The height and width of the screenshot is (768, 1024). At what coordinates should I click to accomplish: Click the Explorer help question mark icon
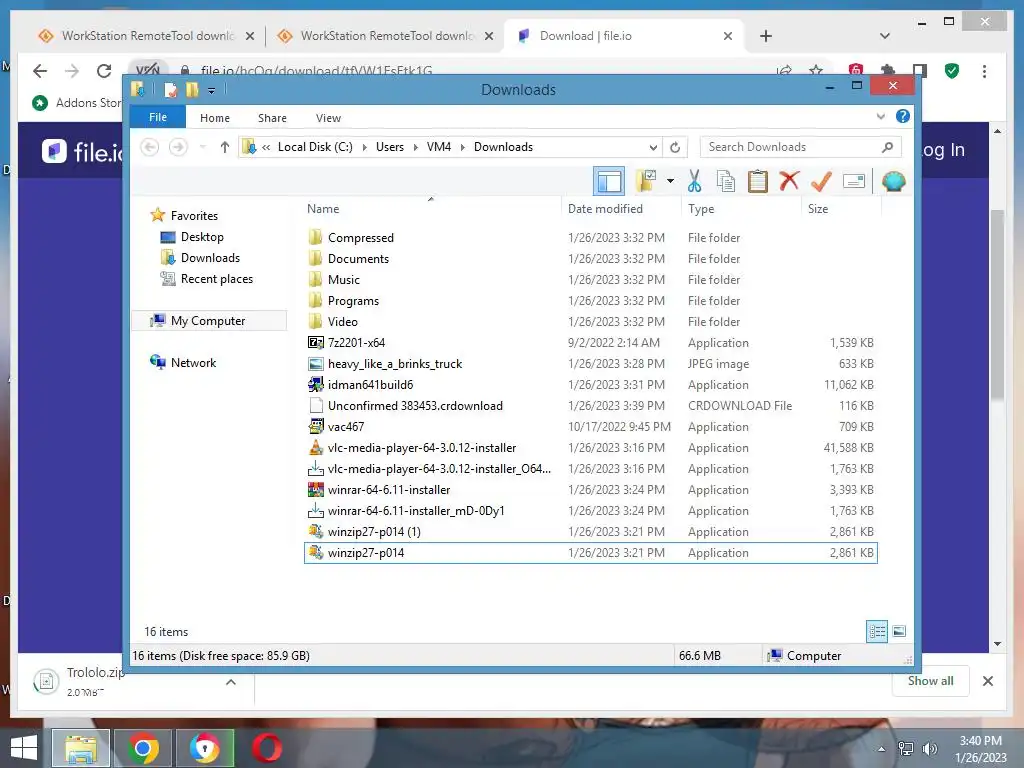tap(903, 116)
